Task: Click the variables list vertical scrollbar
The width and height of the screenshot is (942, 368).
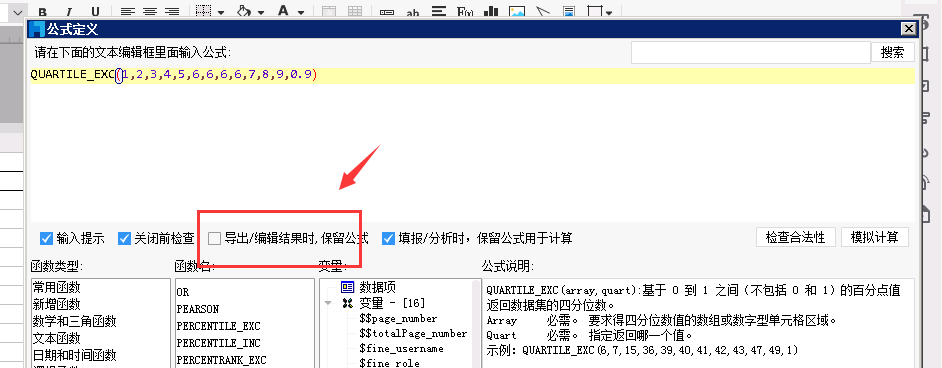Action: pyautogui.click(x=476, y=324)
